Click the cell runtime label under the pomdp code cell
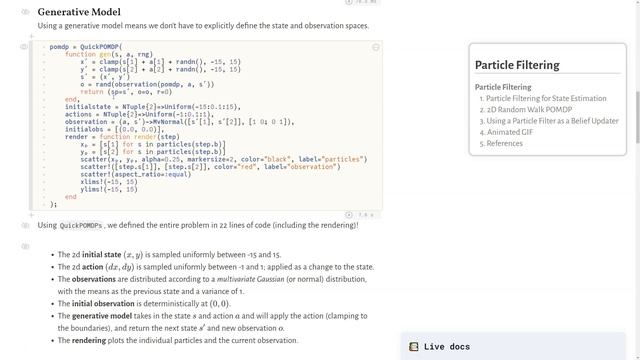 click(365, 215)
